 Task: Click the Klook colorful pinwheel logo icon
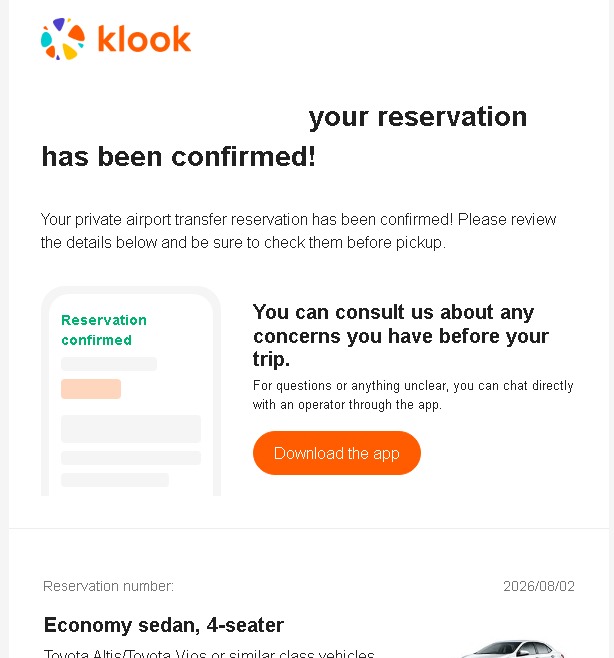pos(63,39)
